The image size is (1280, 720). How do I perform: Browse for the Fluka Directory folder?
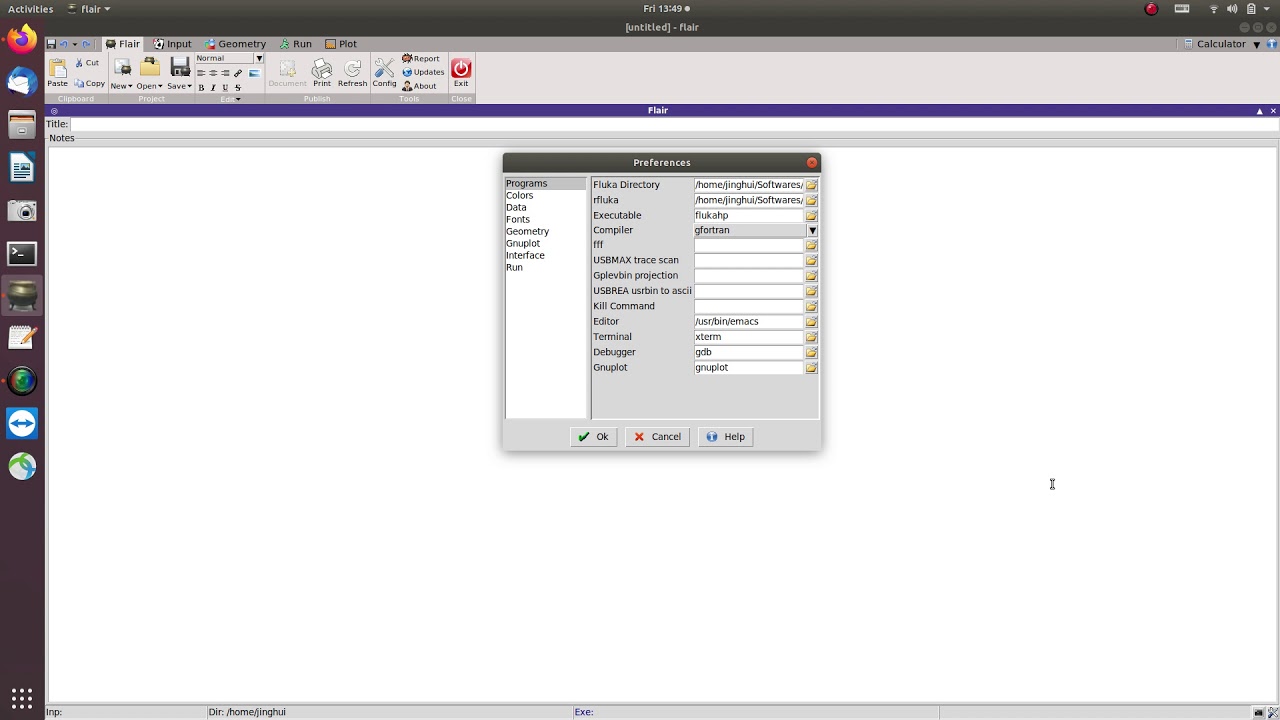coord(811,185)
